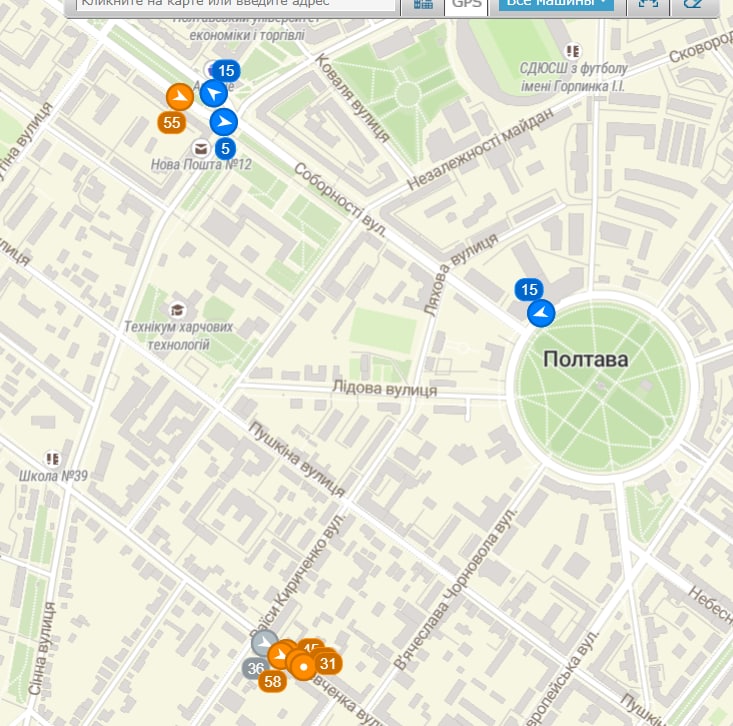
Task: Open the 'Все машины' dropdown
Action: (556, 4)
